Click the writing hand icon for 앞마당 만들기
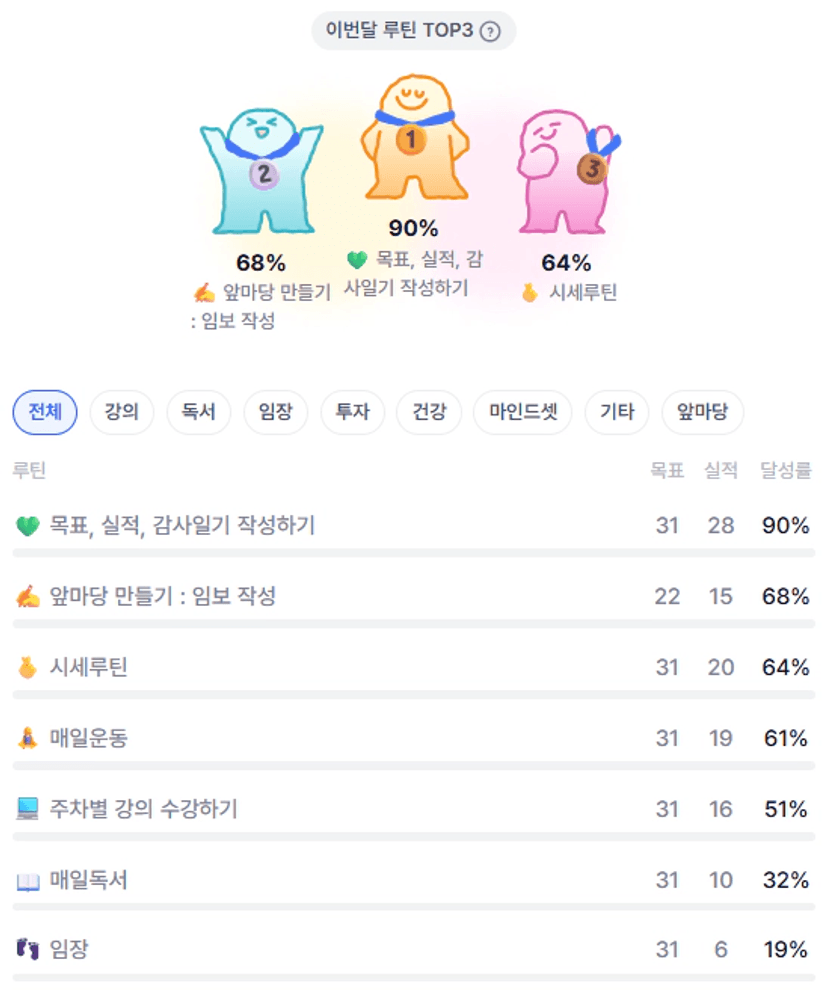827x990 pixels. click(27, 597)
